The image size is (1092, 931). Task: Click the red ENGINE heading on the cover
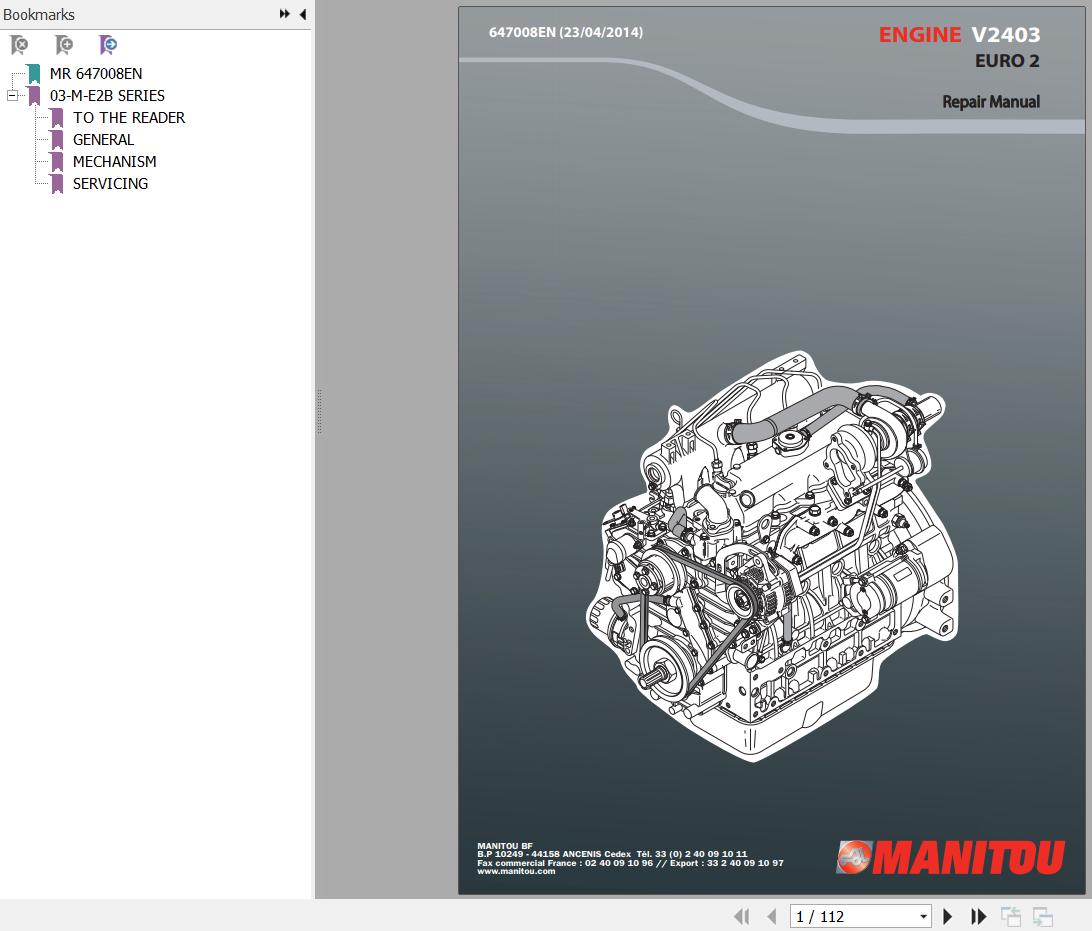[x=919, y=34]
